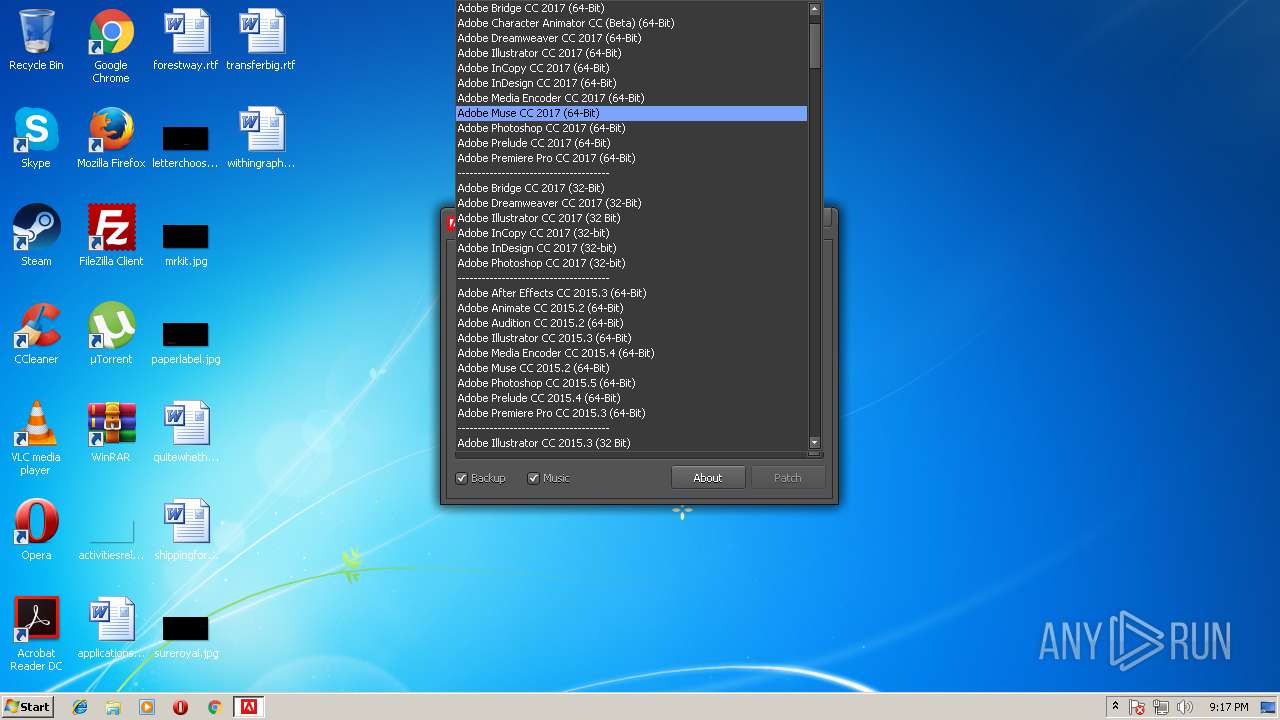Choose Adobe Illustrator CC 2015.3 (64-Bit)
The image size is (1280, 720).
pos(631,338)
